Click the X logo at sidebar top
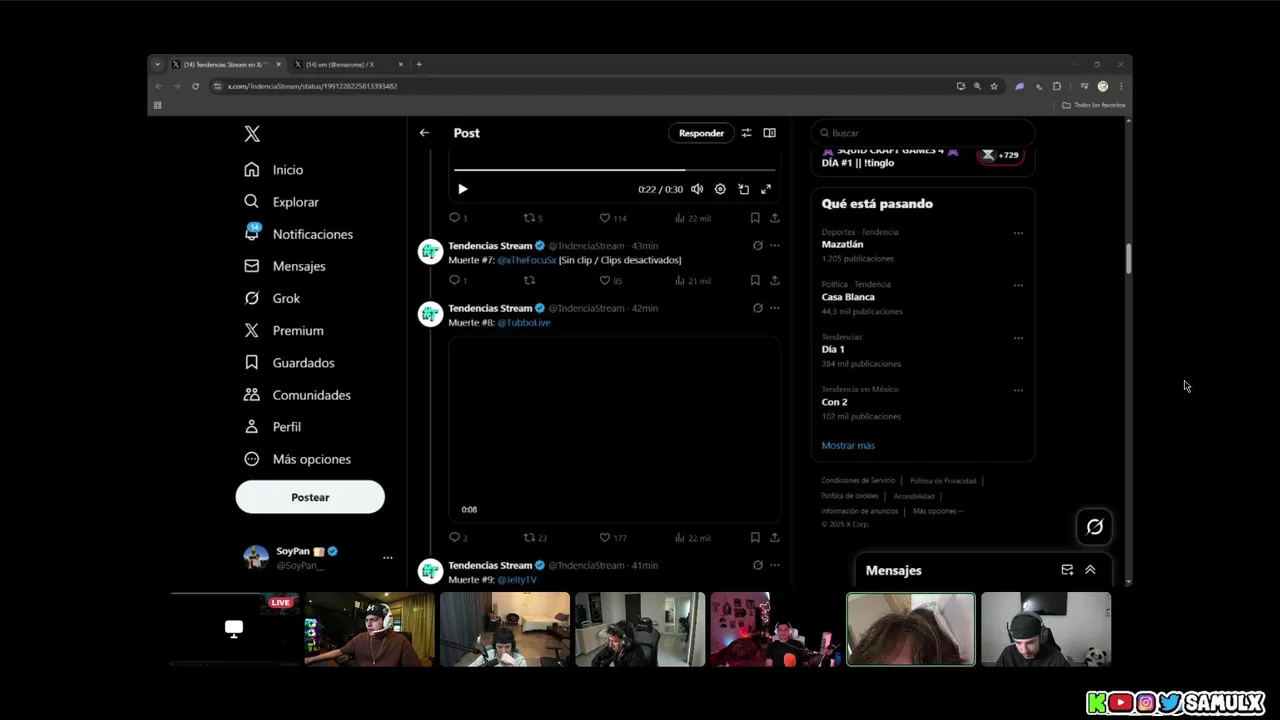 [x=252, y=134]
